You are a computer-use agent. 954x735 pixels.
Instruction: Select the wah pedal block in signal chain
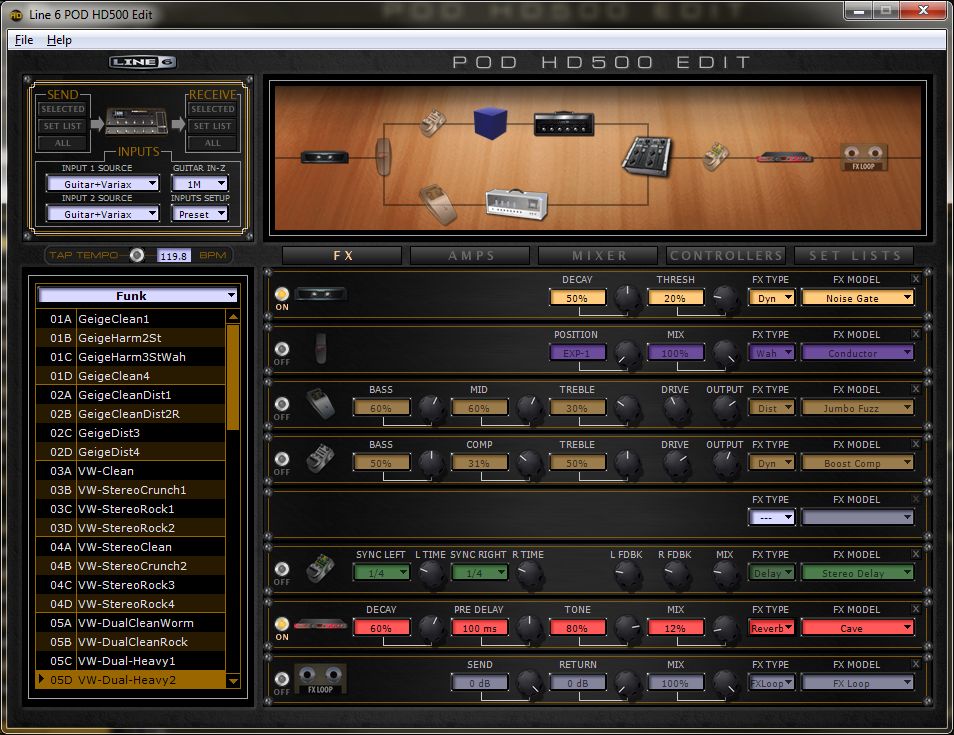pos(383,157)
